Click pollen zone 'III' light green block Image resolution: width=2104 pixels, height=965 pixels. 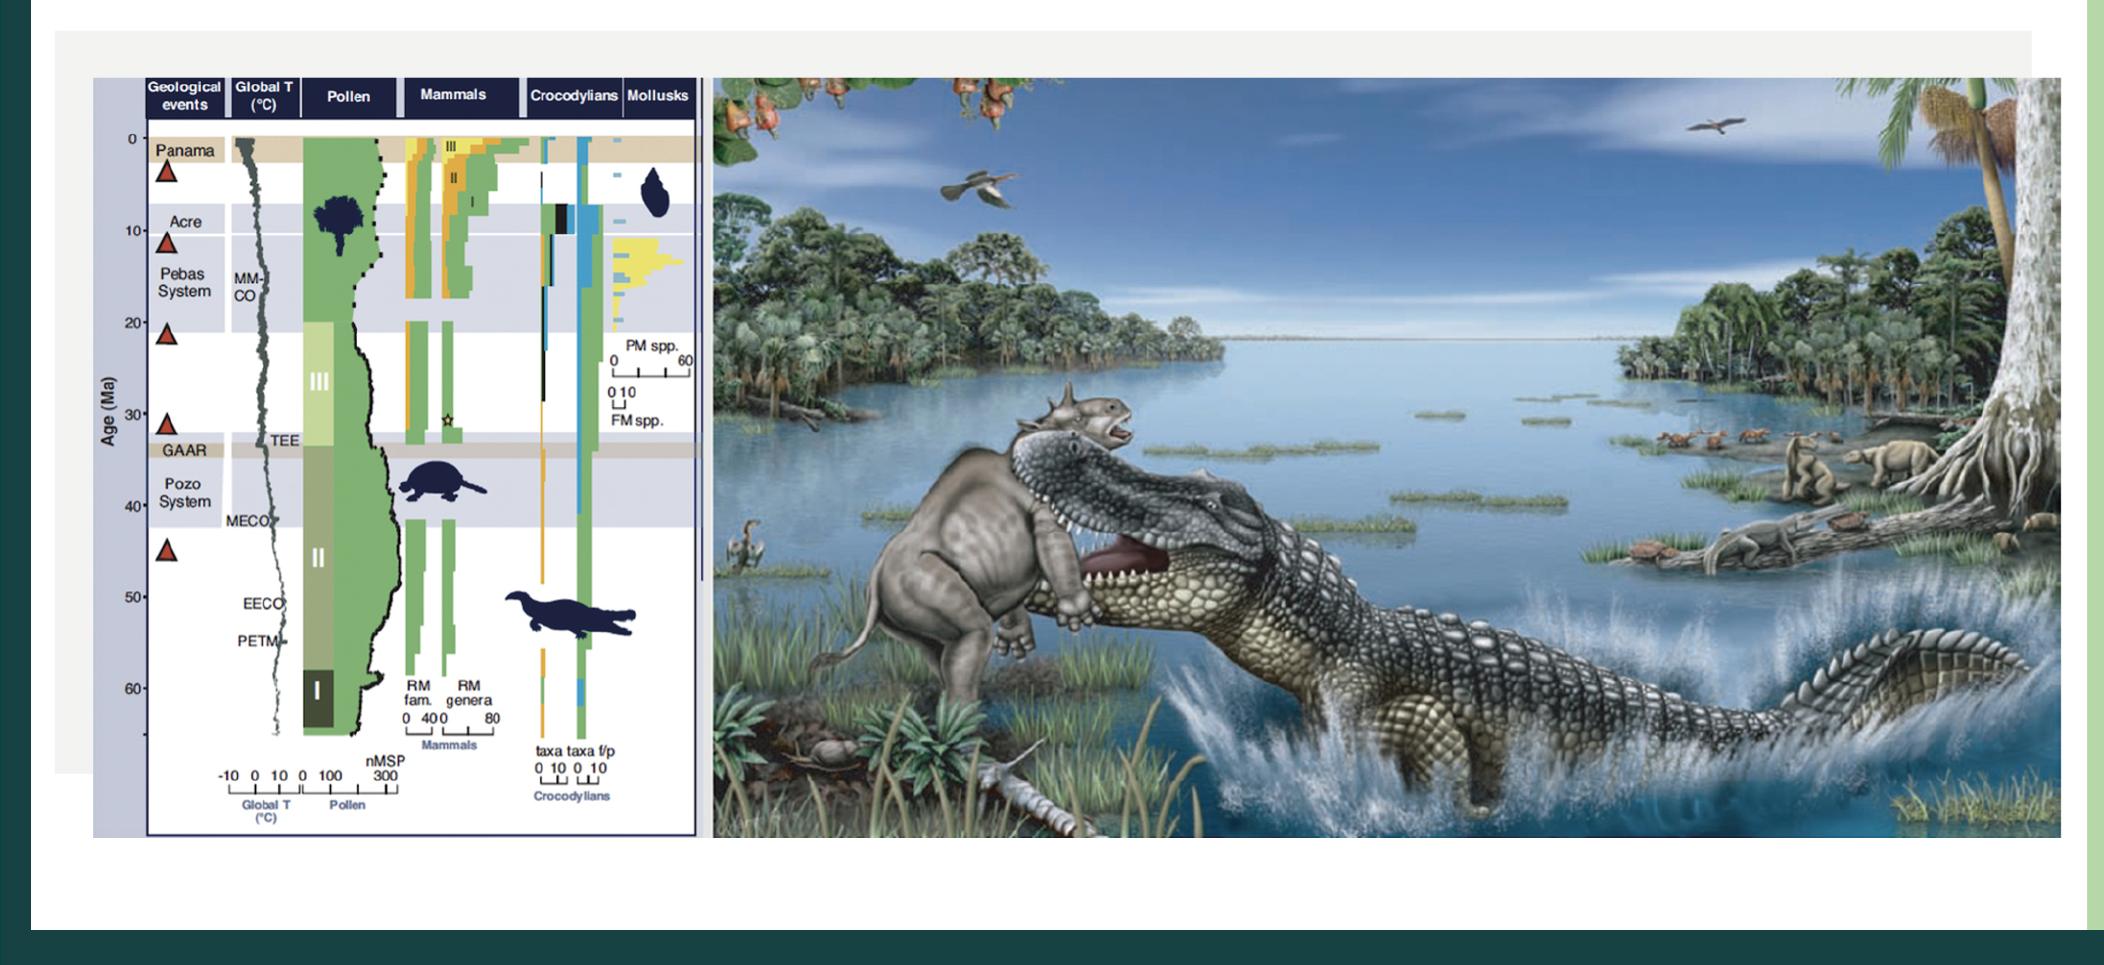click(x=318, y=384)
